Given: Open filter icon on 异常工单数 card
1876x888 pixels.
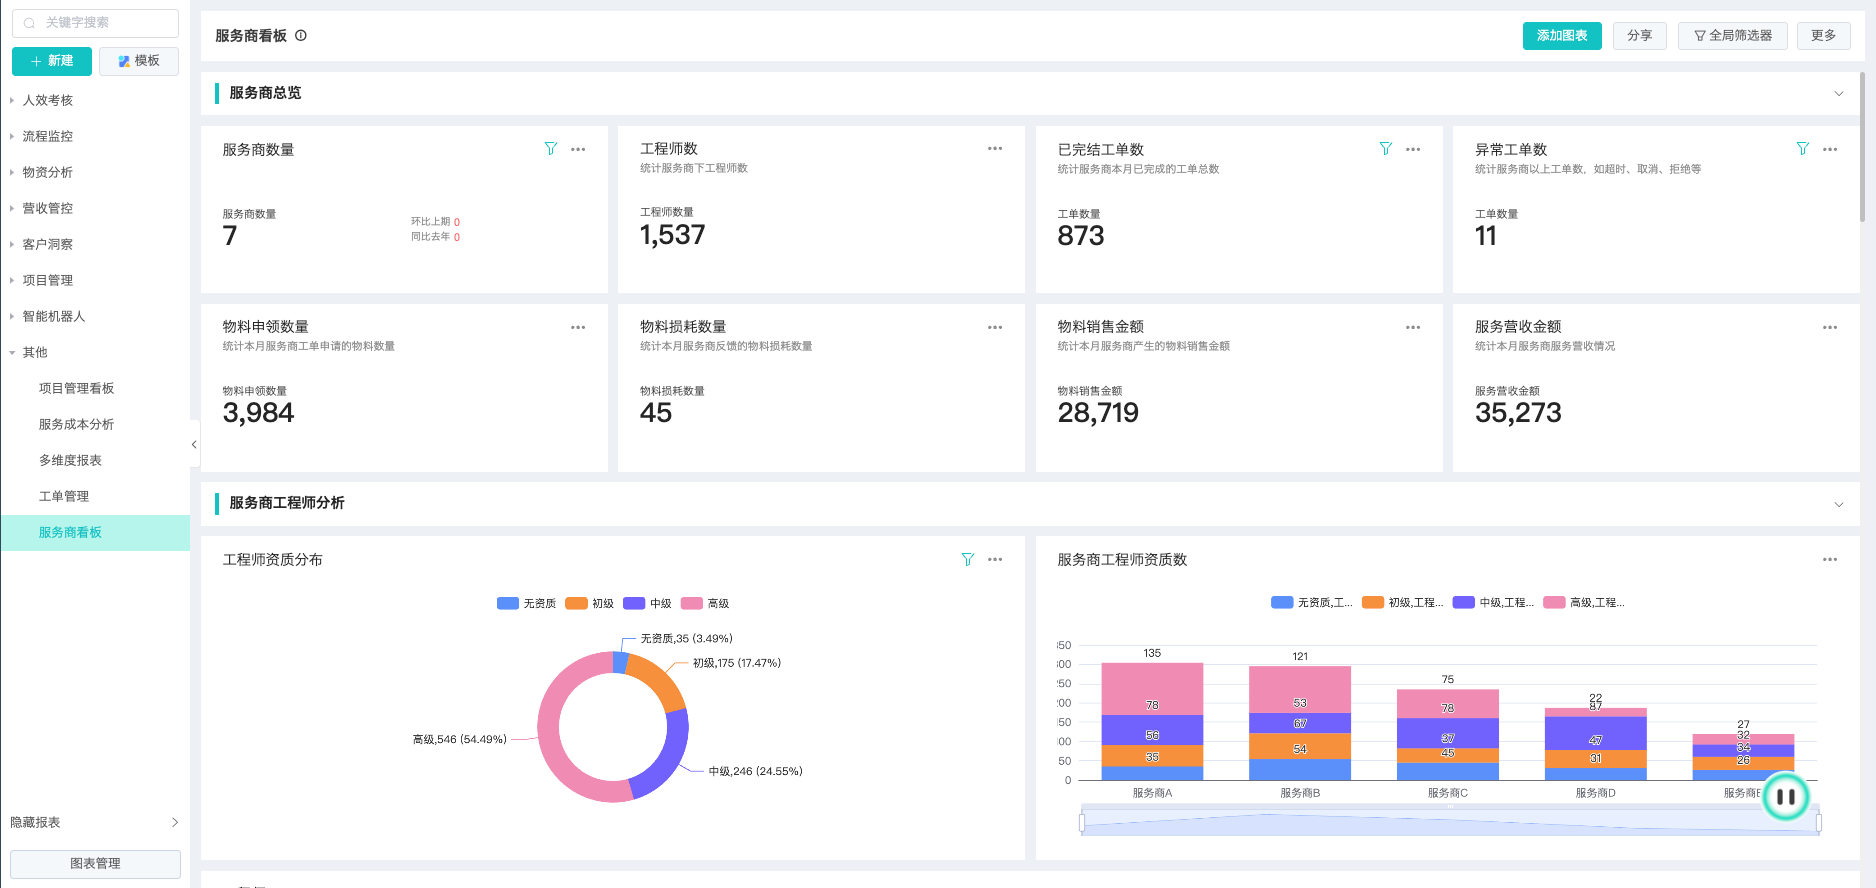Looking at the screenshot, I should tap(1803, 149).
